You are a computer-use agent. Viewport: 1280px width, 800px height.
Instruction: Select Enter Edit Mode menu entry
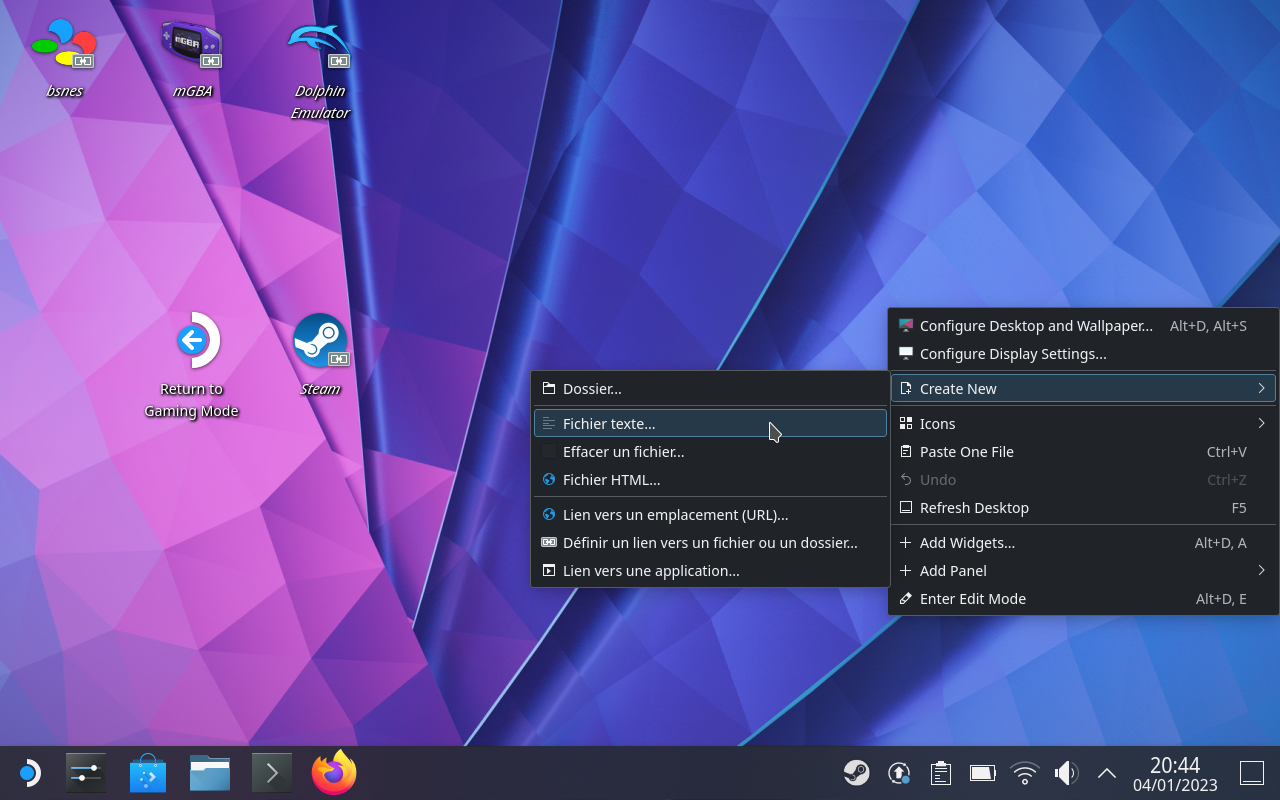point(972,599)
